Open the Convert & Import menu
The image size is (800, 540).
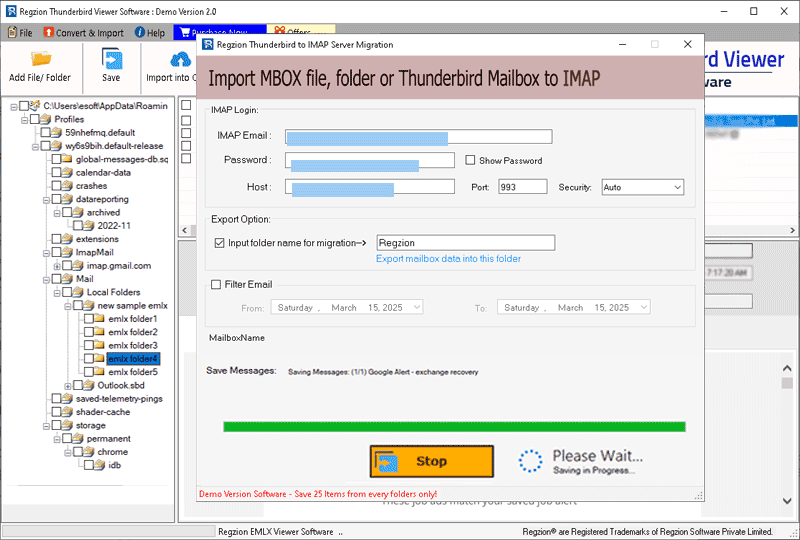84,33
